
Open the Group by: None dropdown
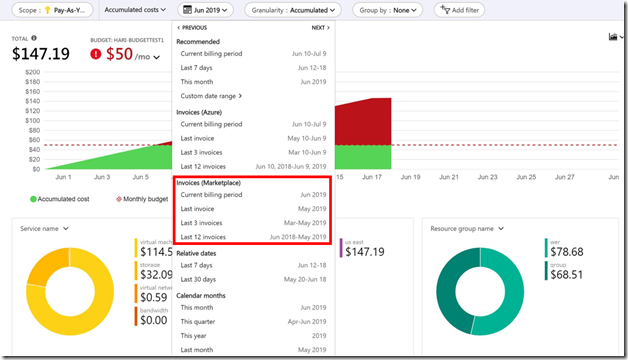[x=387, y=10]
